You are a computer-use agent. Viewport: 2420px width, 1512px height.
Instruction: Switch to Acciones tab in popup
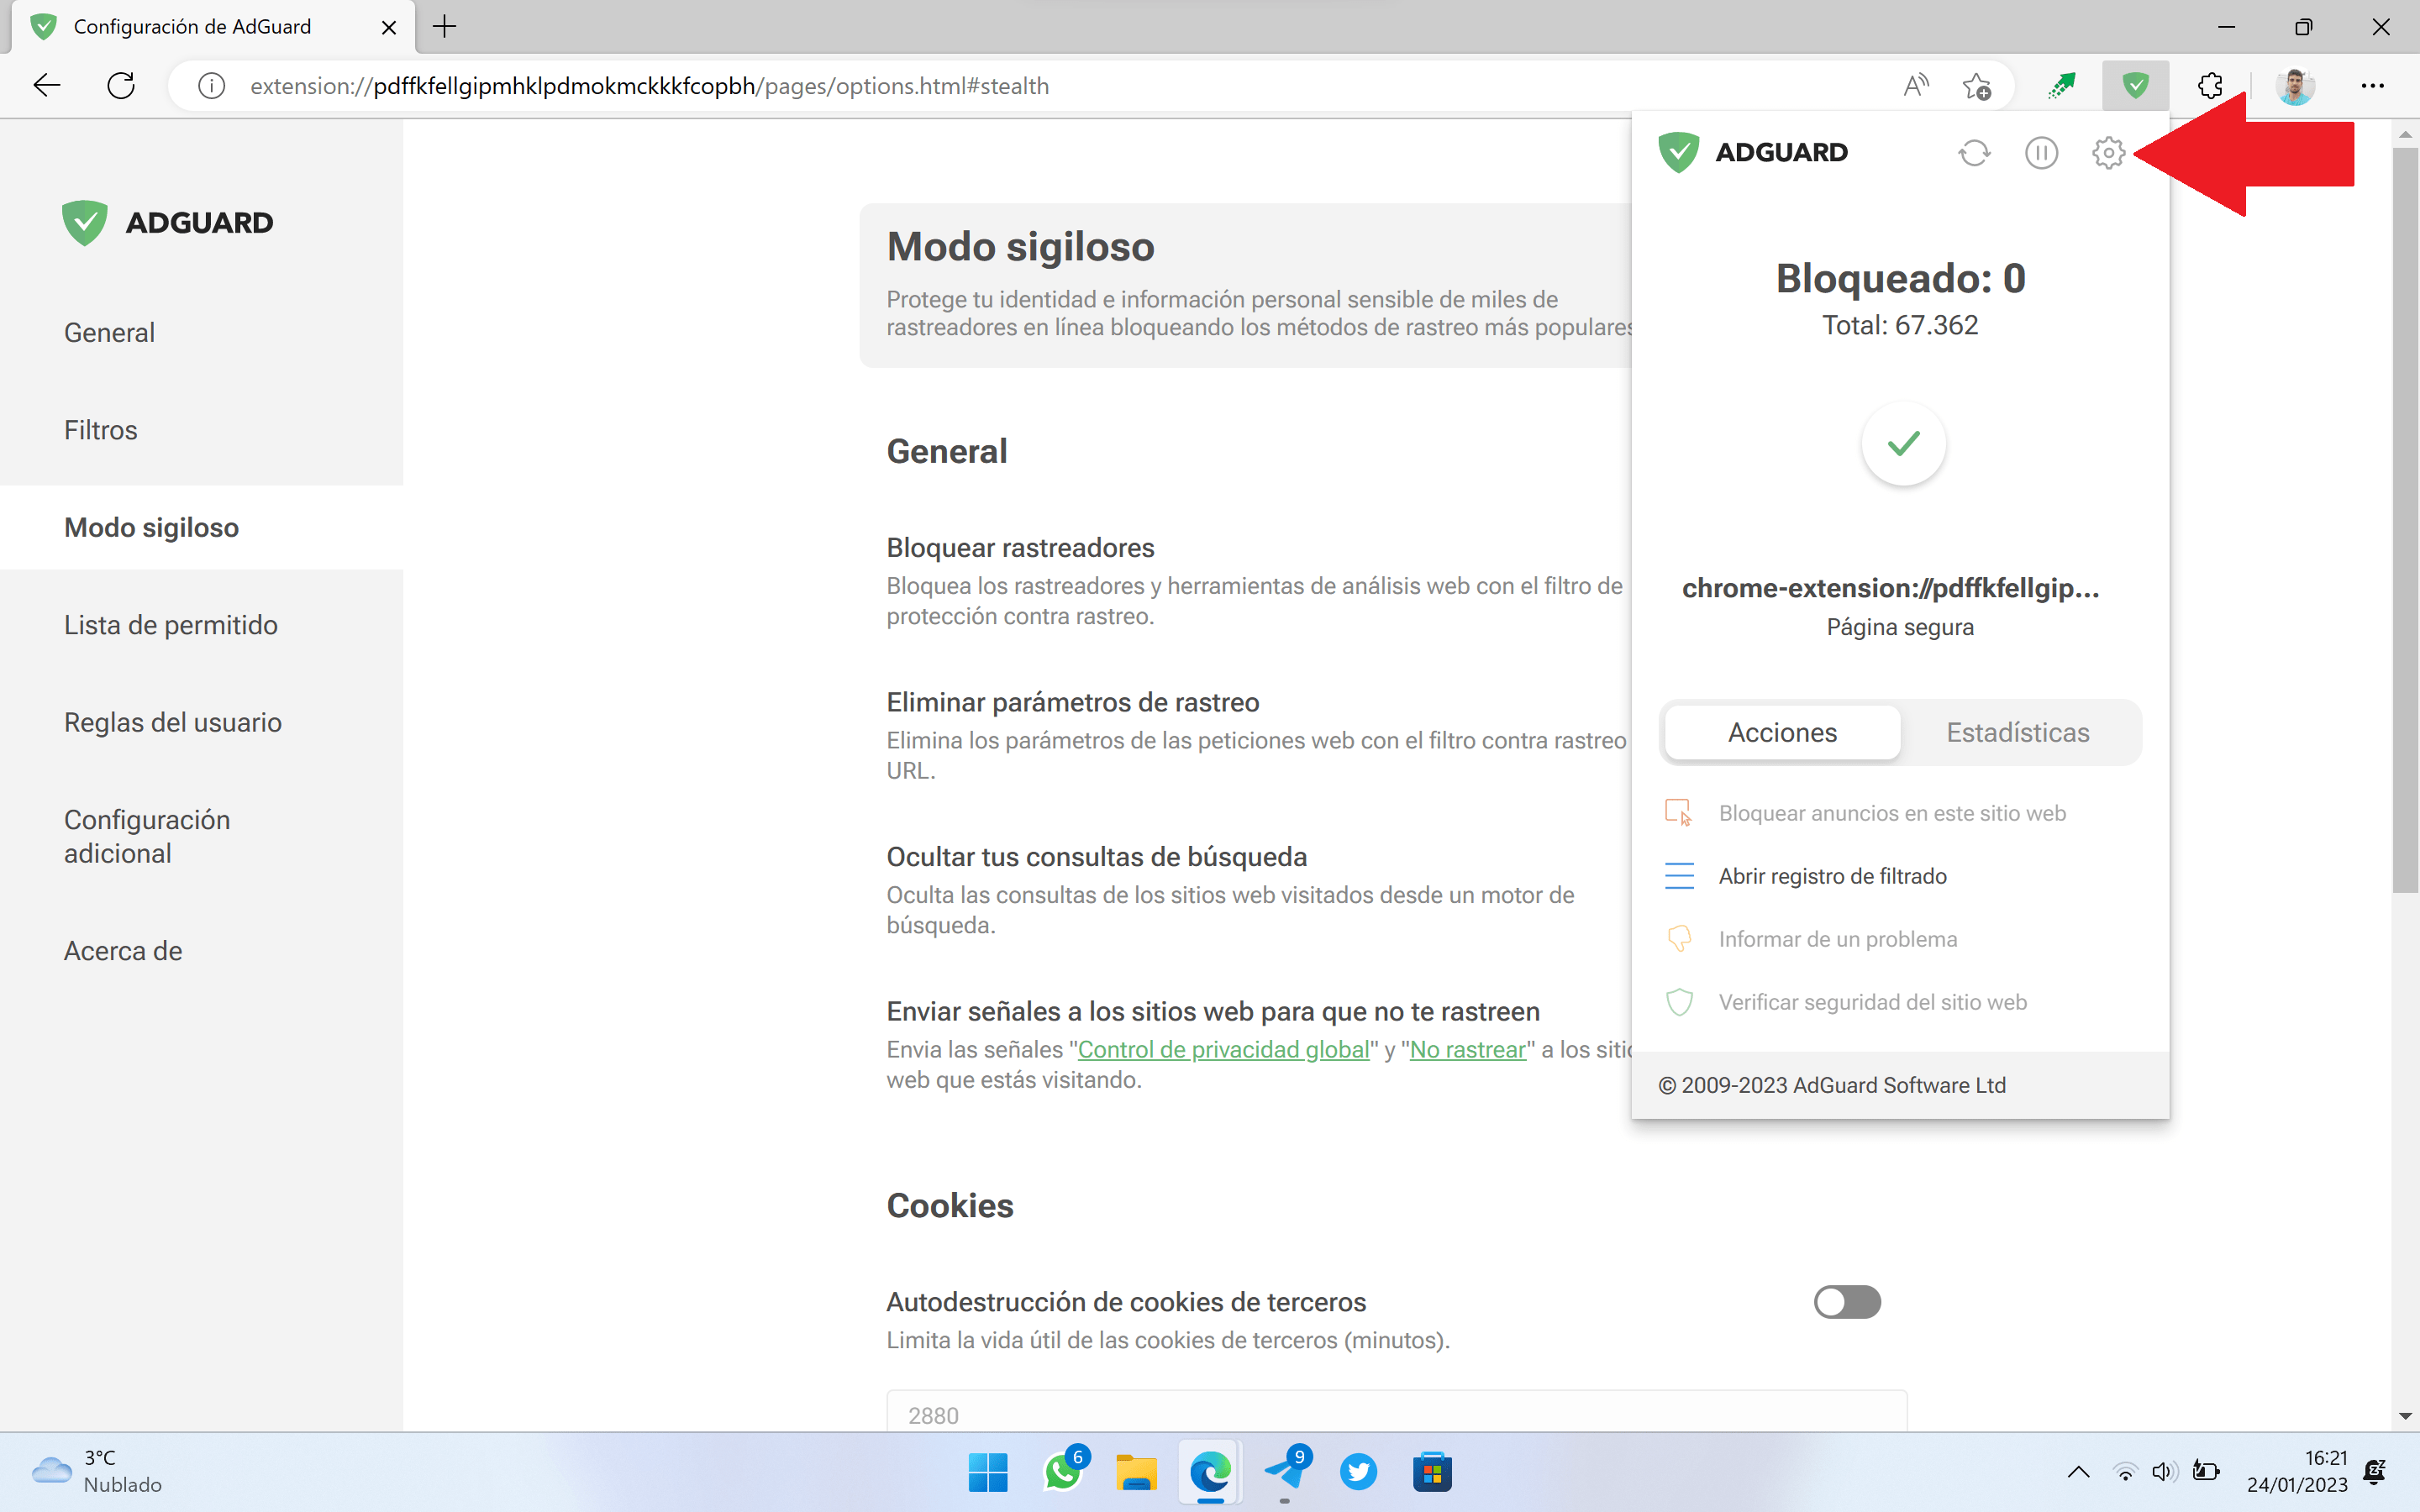click(x=1783, y=733)
